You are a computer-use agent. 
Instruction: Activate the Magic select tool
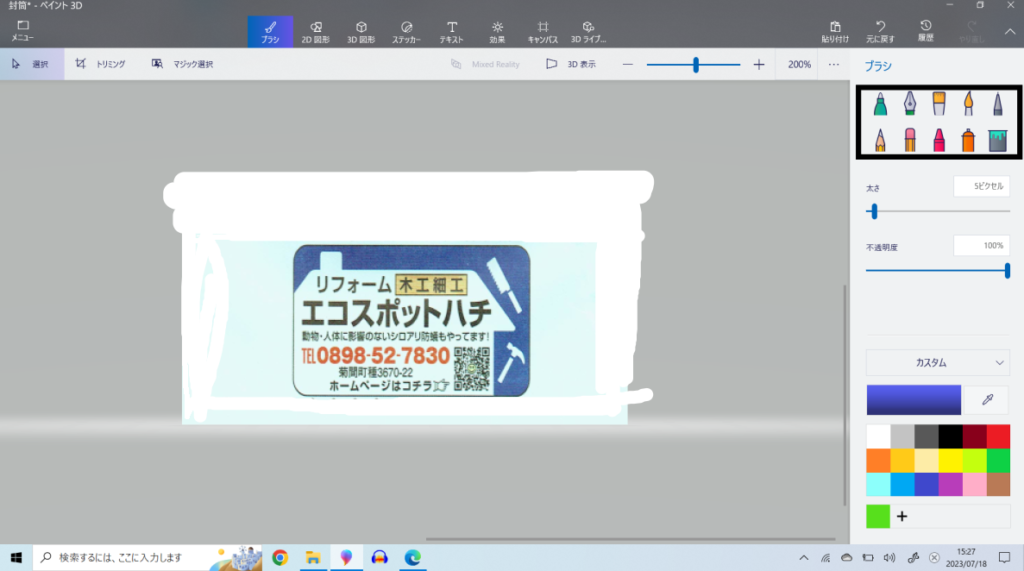pyautogui.click(x=182, y=64)
